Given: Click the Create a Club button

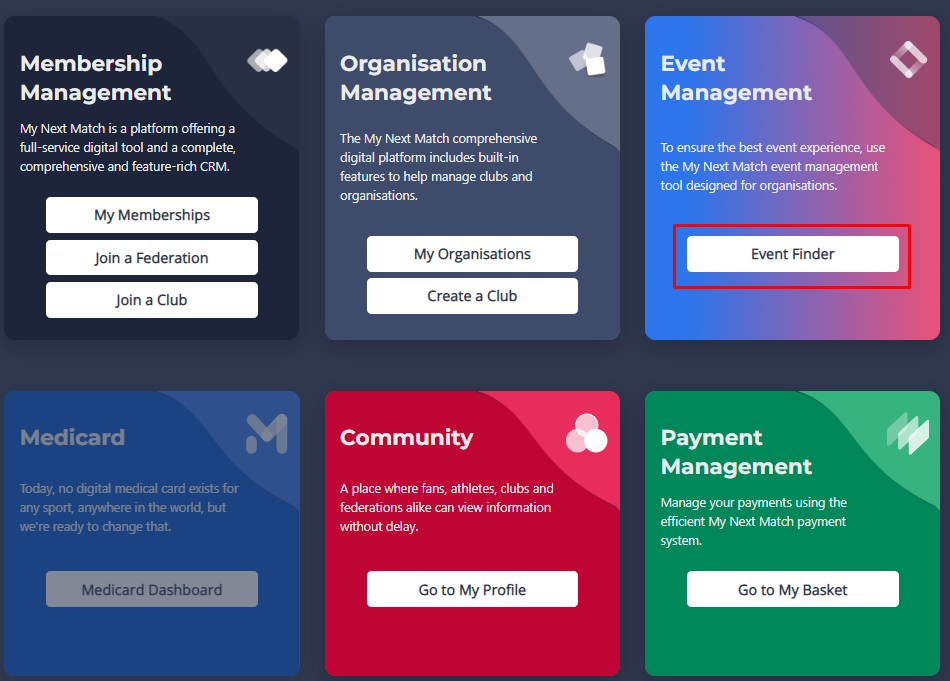Looking at the screenshot, I should pyautogui.click(x=472, y=296).
